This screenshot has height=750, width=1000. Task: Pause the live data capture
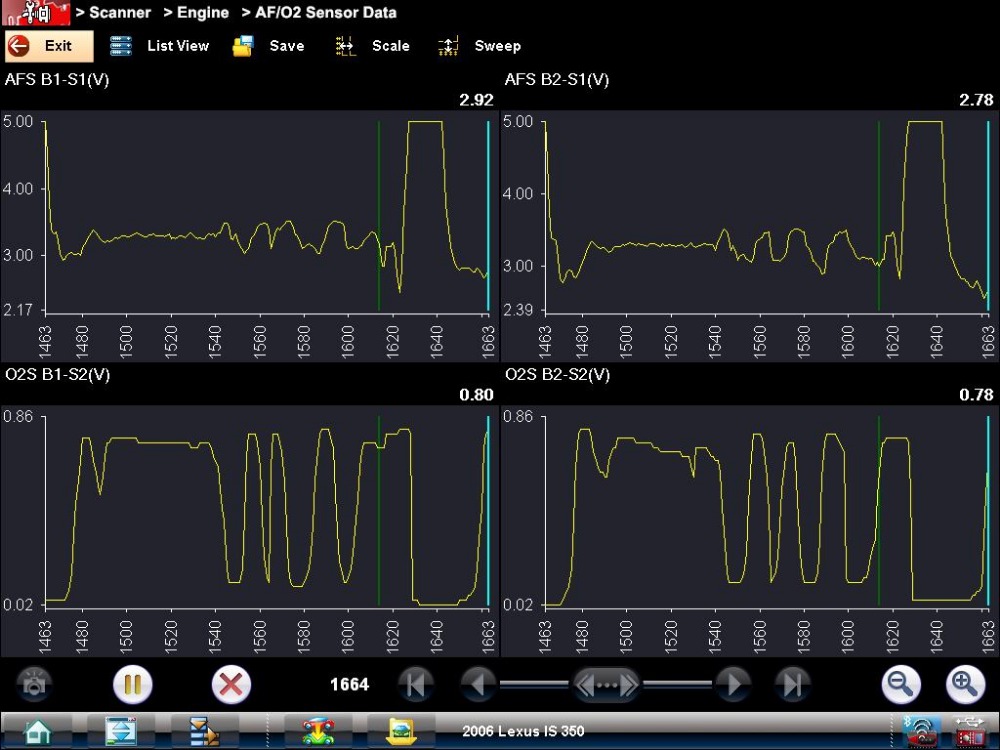133,684
